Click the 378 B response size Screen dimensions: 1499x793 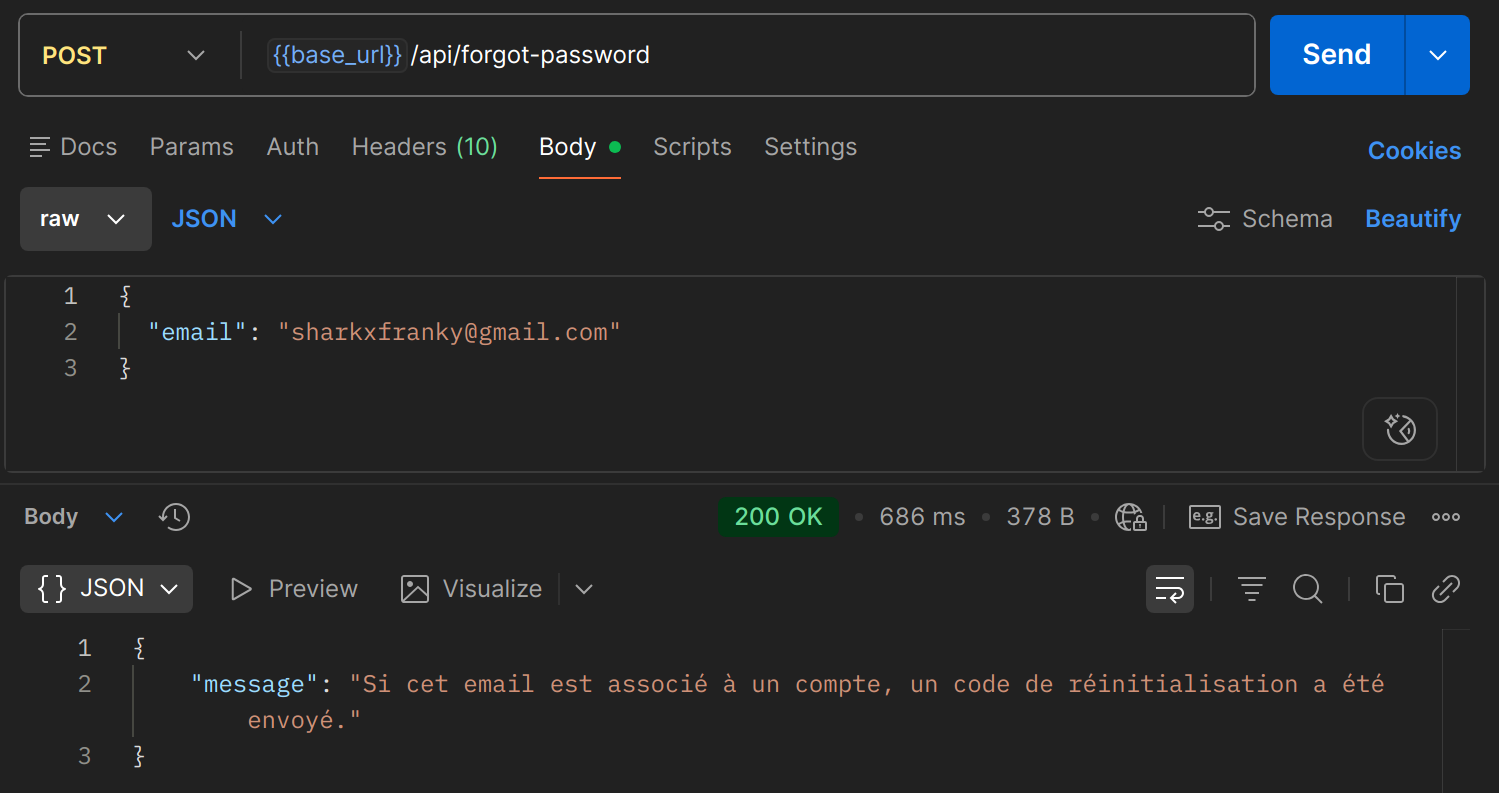pos(1040,517)
